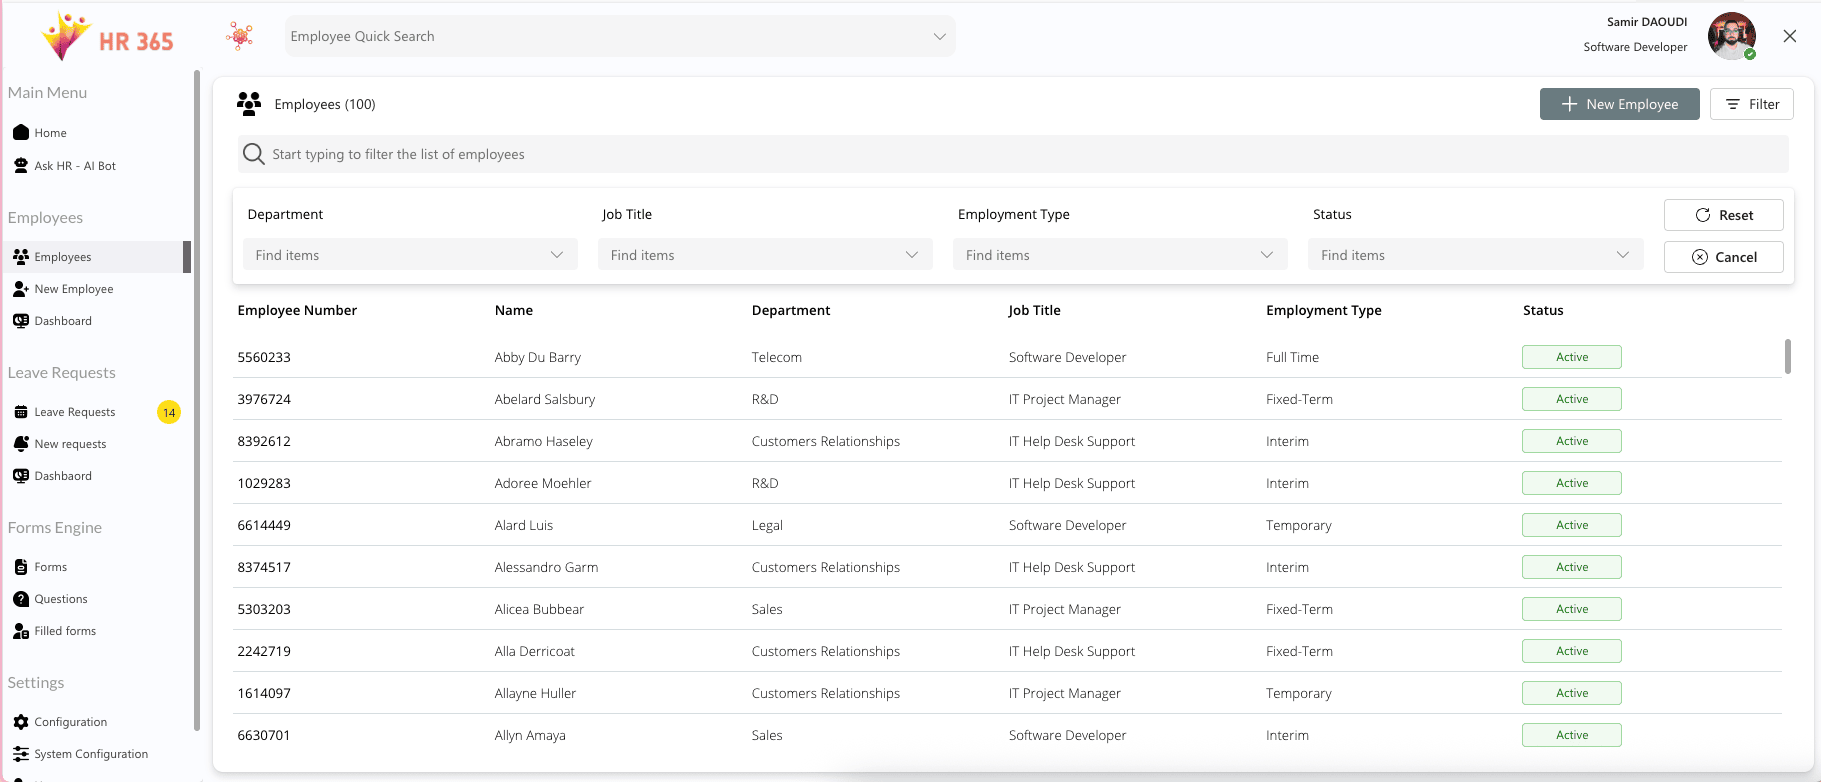1821x782 pixels.
Task: Click the network icon beside quick search
Action: [239, 36]
